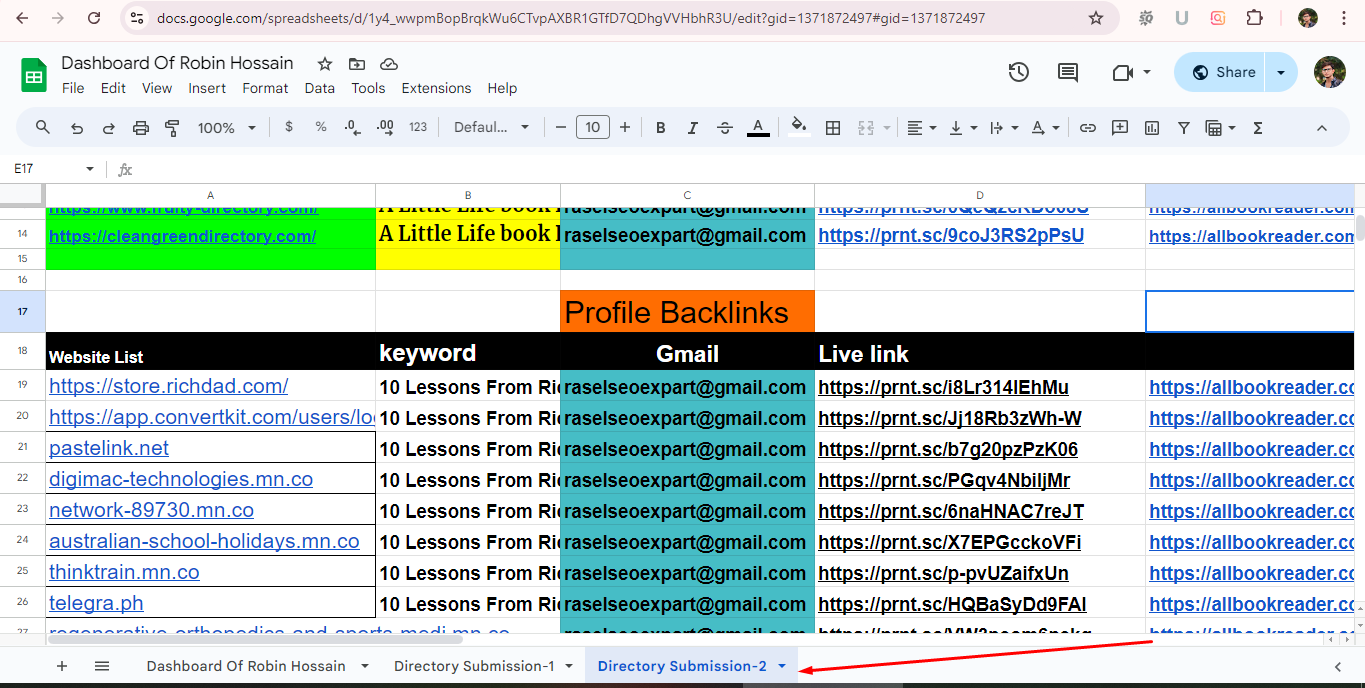This screenshot has width=1365, height=688.
Task: Open the insert chart tool
Action: coord(1151,128)
